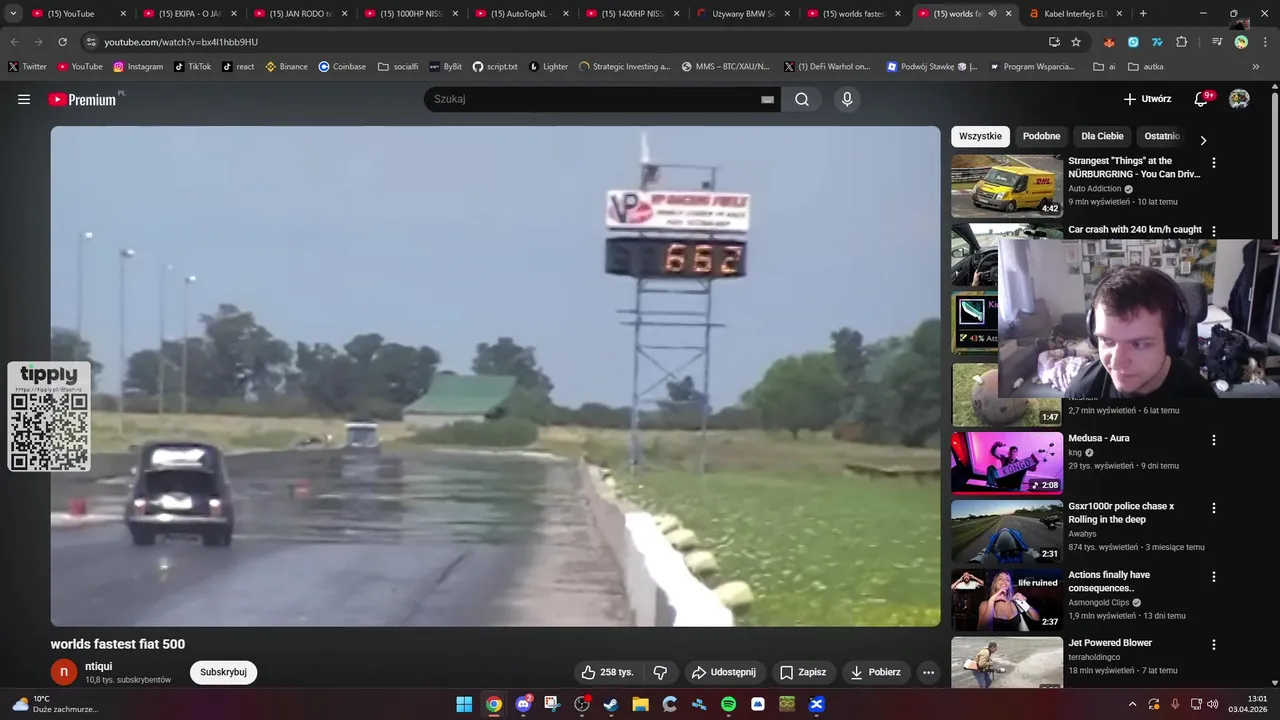The height and width of the screenshot is (720, 1280).
Task: Switch to the AutoTopNL browser tab
Action: (521, 14)
